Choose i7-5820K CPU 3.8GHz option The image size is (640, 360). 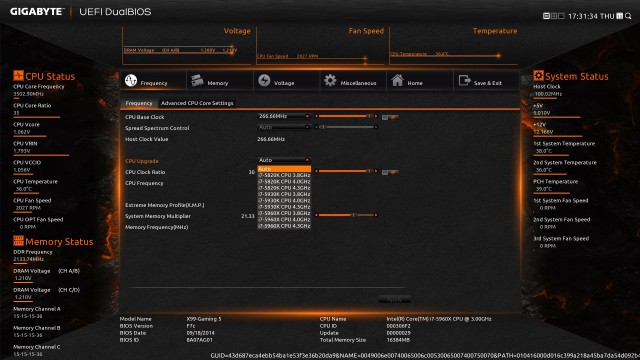[284, 175]
